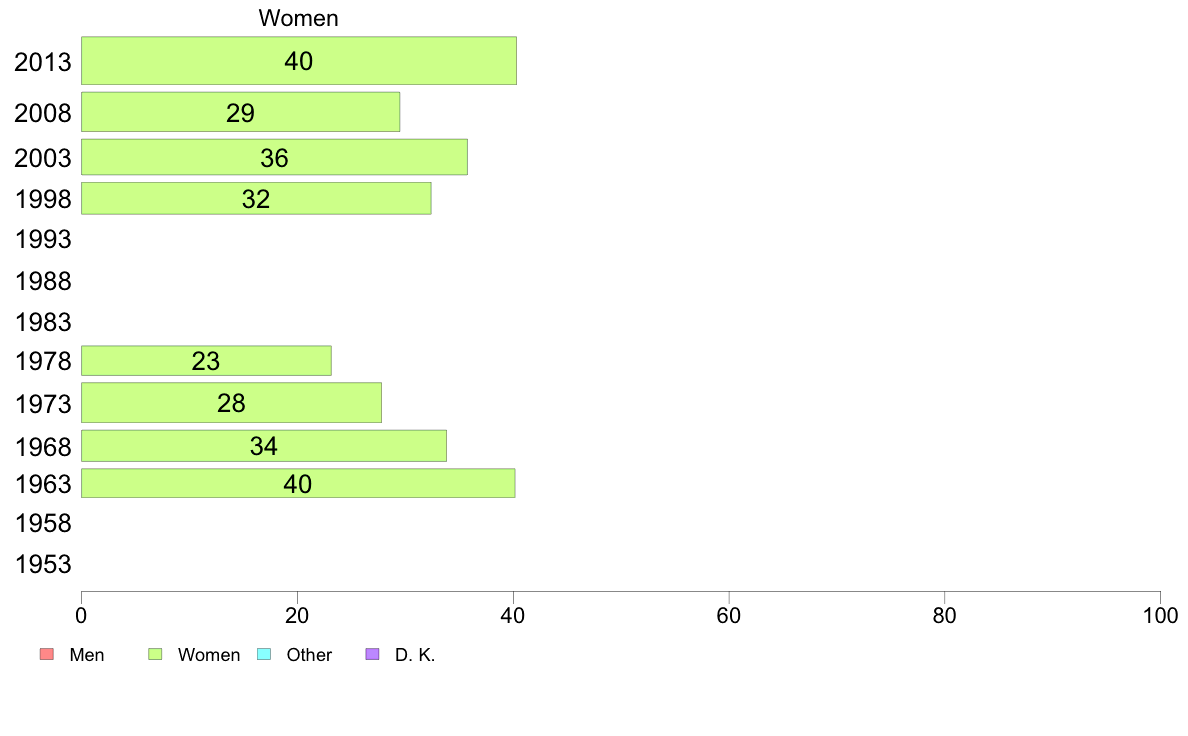Click the cyan Other legend swatch
Image resolution: width=1188 pixels, height=736 pixels.
[x=264, y=654]
